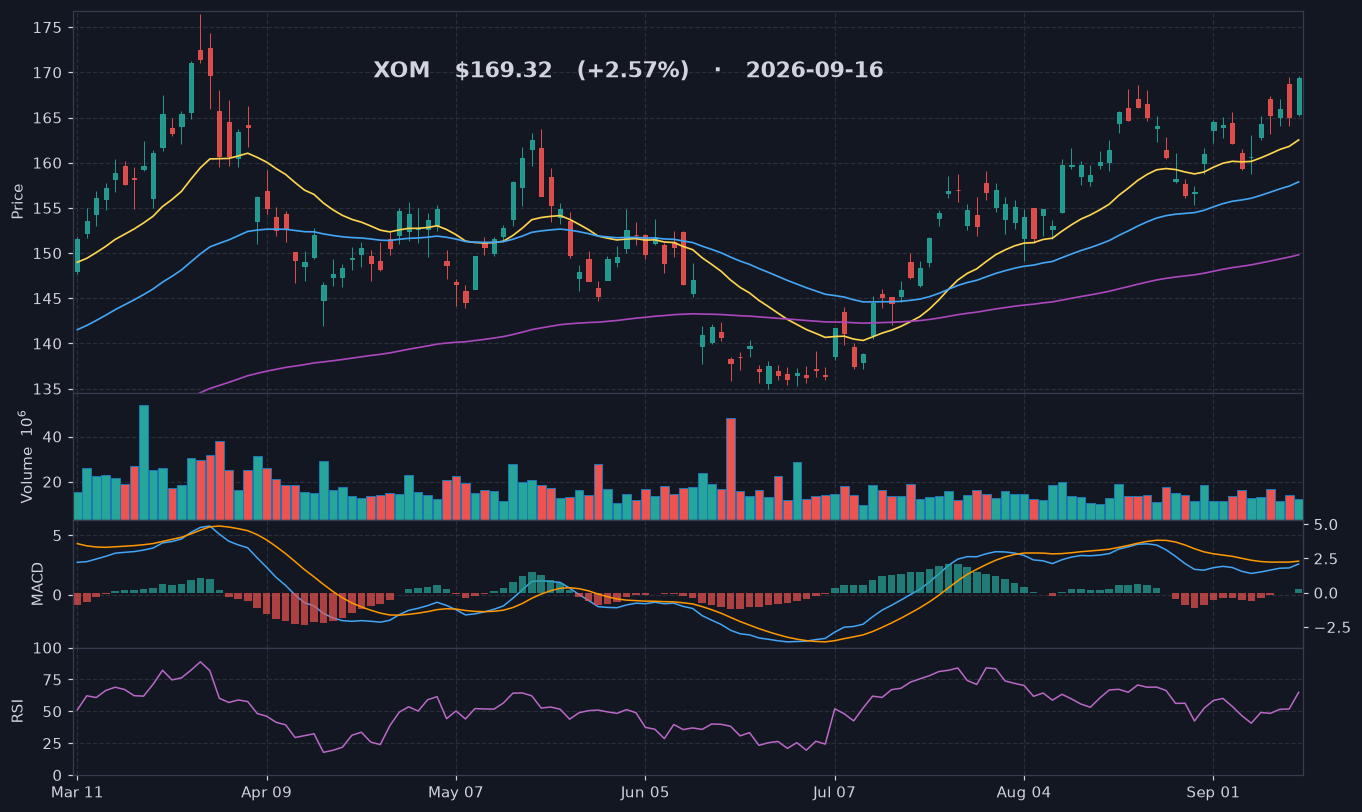The image size is (1362, 812).
Task: Click the −2.5 tick on right MACD axis
Action: point(1331,628)
